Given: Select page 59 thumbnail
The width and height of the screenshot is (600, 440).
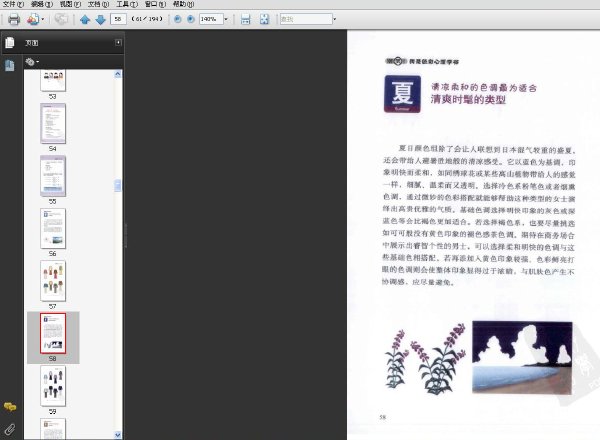Looking at the screenshot, I should coord(53,386).
